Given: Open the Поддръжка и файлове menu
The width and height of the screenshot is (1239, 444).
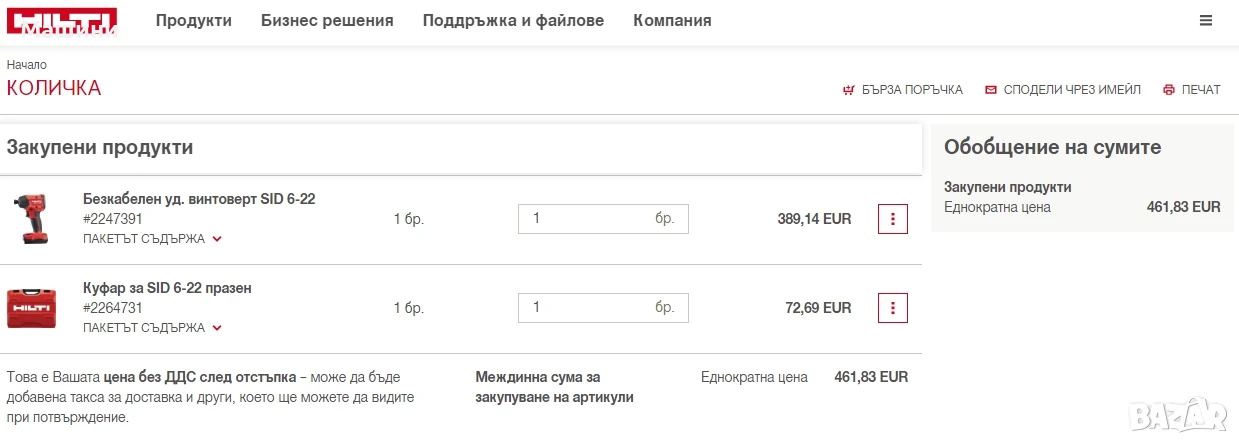Looking at the screenshot, I should pos(513,20).
